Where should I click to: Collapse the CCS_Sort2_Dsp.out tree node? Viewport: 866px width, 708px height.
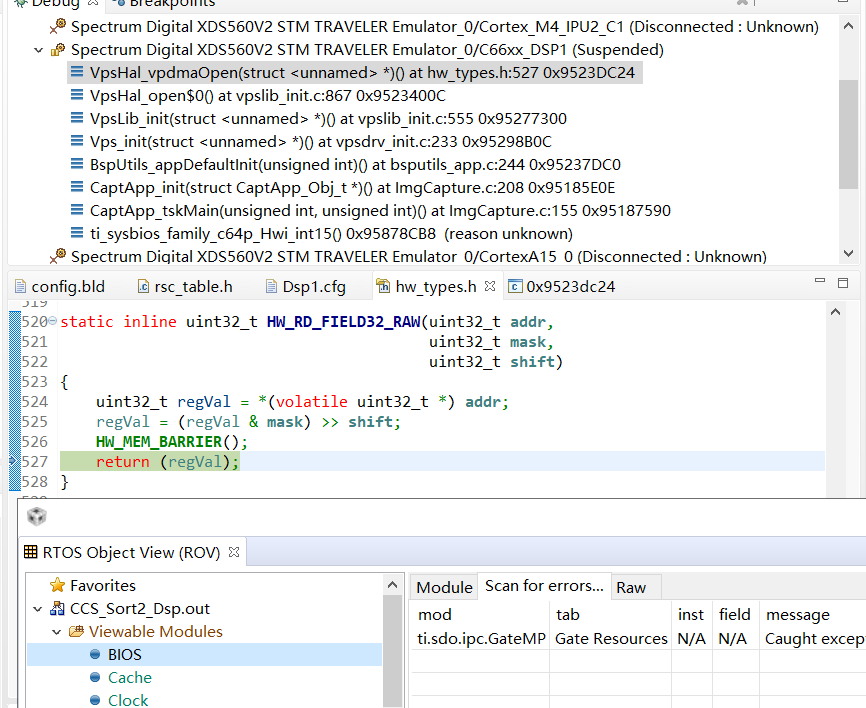pos(38,609)
